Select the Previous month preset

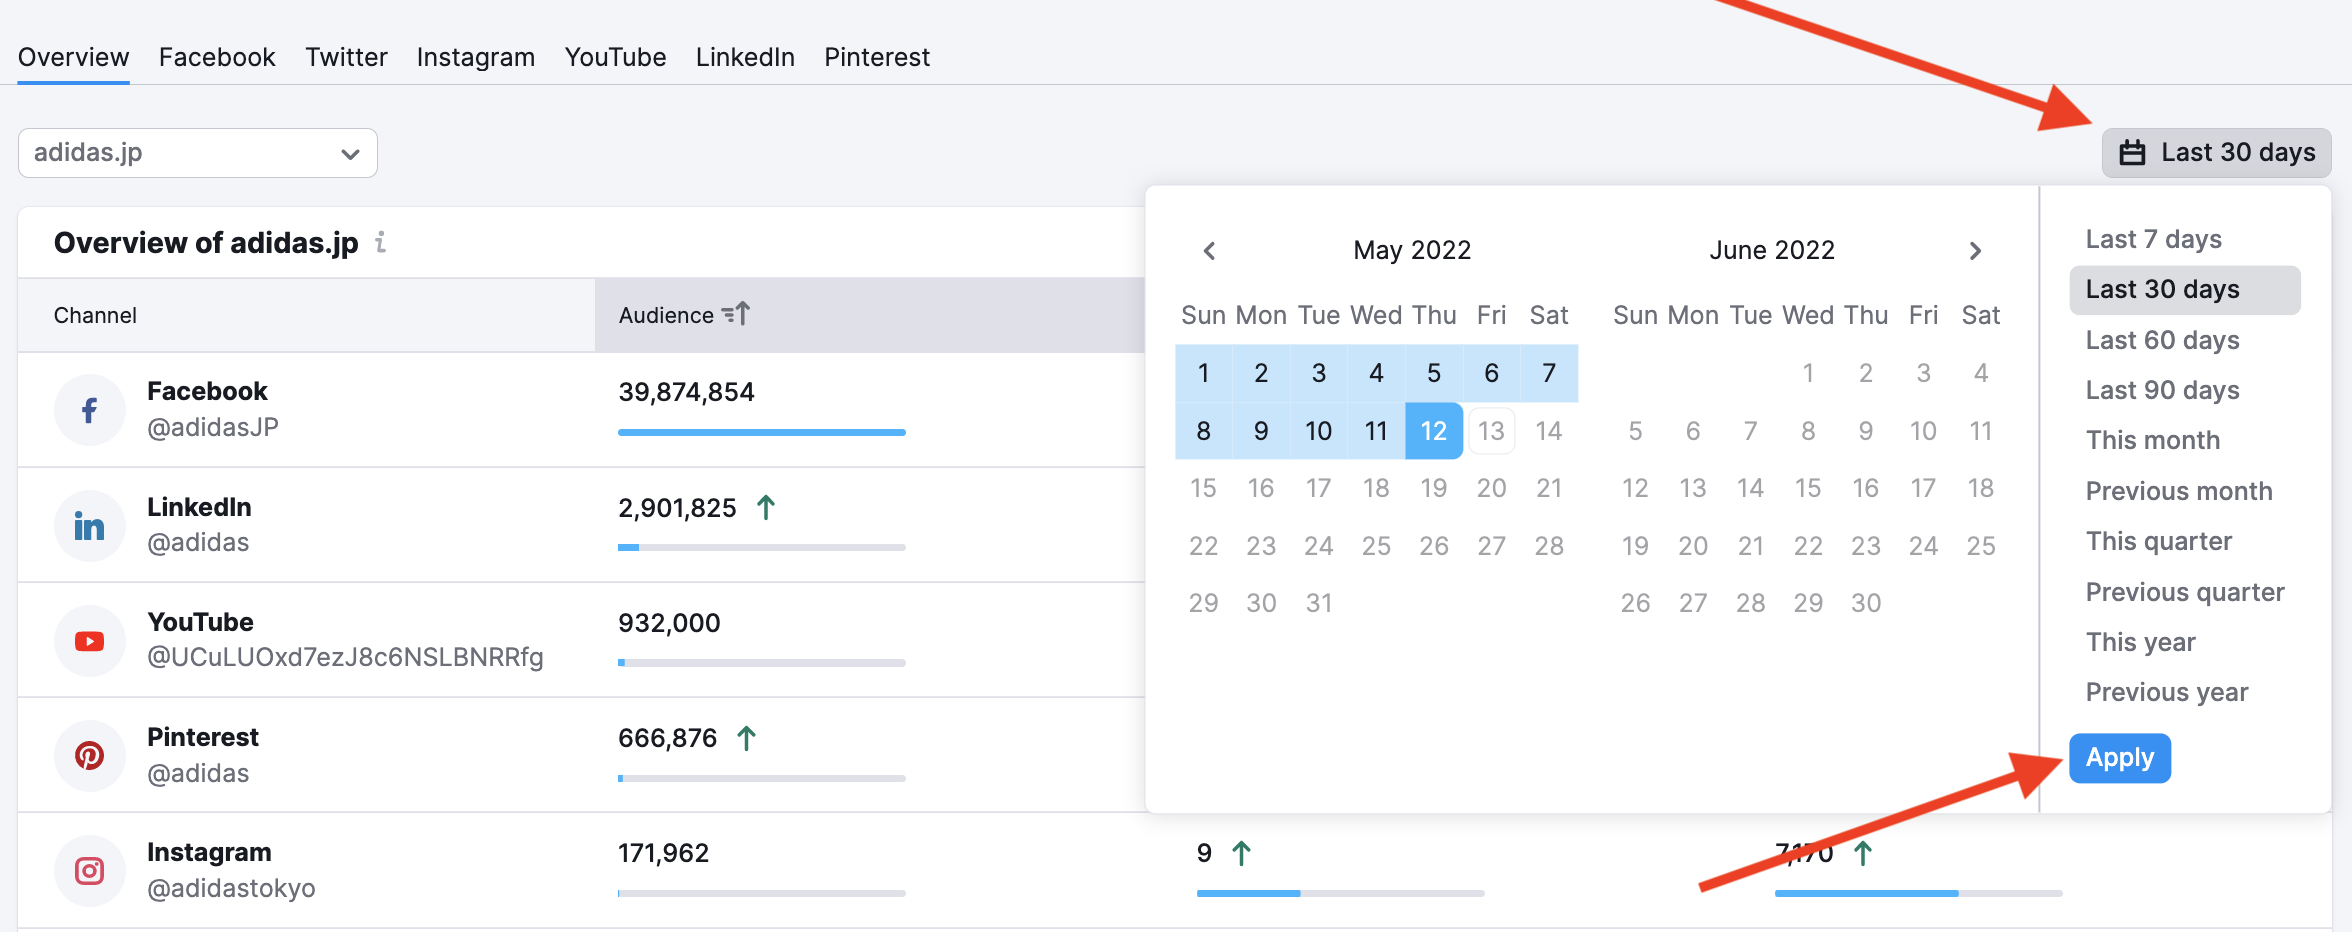click(x=2179, y=491)
